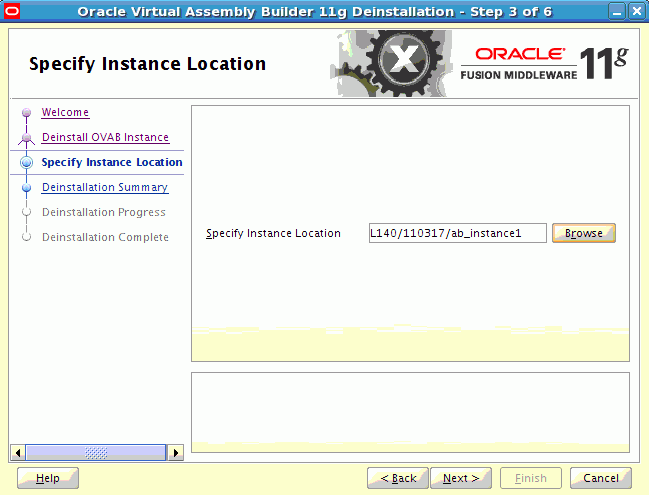Proceed with the Next button

pyautogui.click(x=461, y=478)
